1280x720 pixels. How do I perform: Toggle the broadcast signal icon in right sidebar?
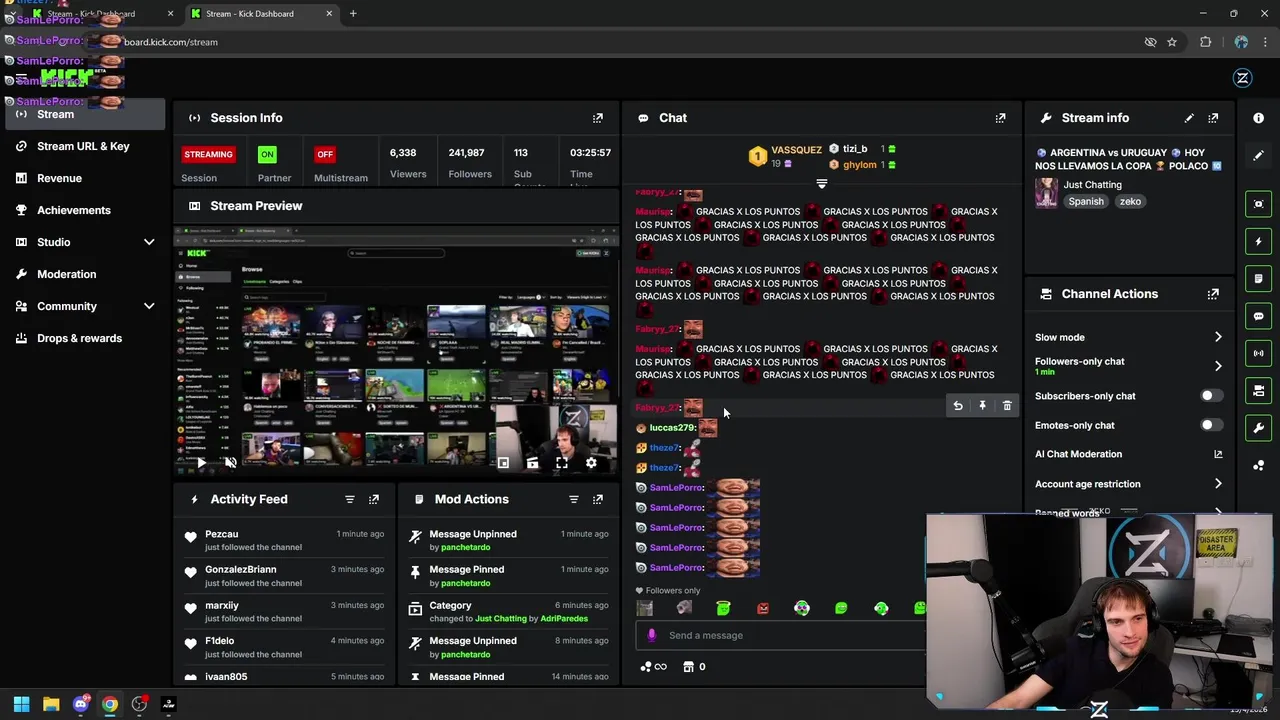pos(1258,353)
